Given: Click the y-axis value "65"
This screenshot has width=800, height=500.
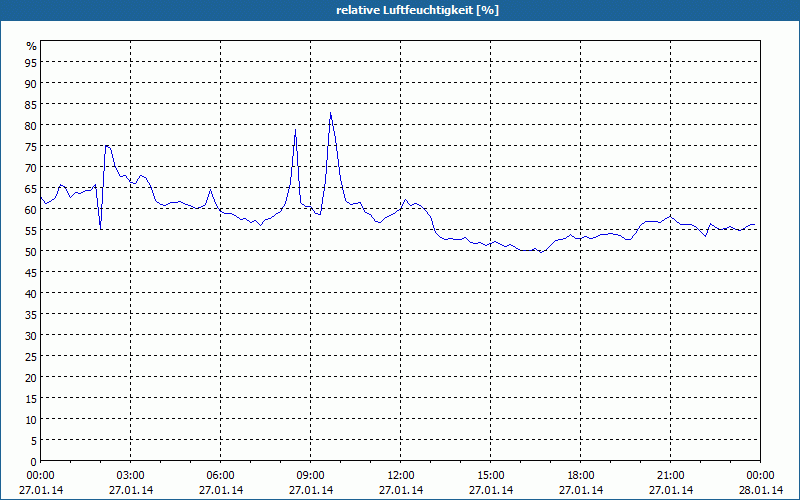Looking at the screenshot, I should 31,188.
